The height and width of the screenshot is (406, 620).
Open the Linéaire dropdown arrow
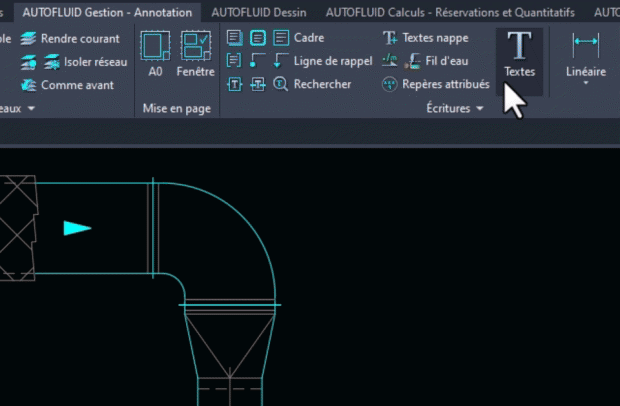coord(586,83)
